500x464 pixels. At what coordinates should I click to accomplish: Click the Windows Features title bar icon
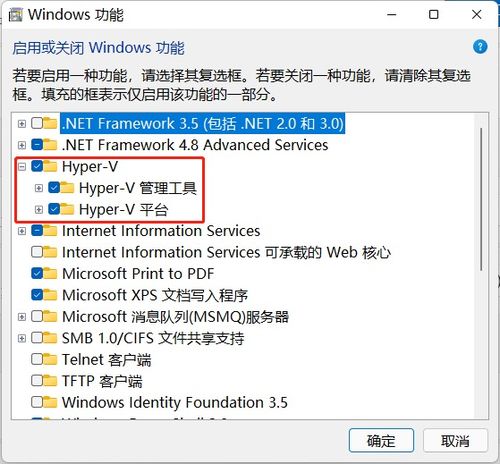(15, 15)
